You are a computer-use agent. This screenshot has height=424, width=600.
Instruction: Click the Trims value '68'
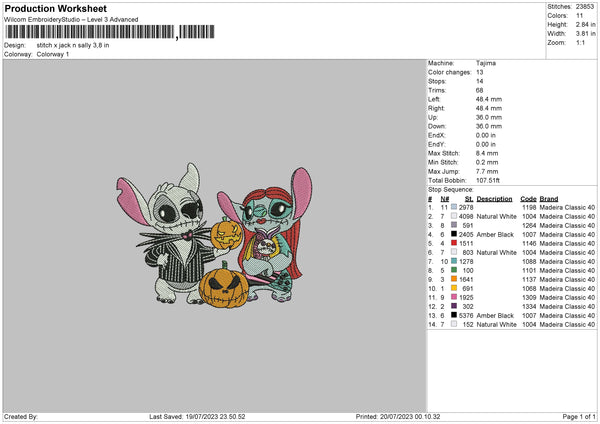(x=479, y=90)
